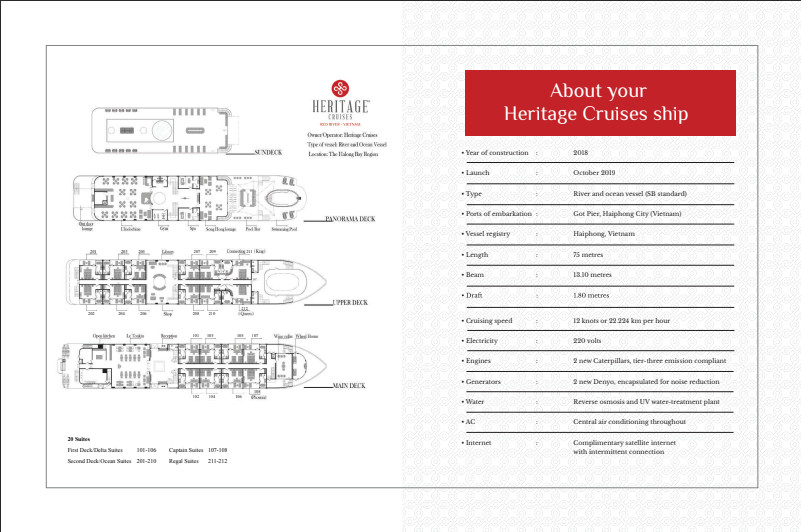The height and width of the screenshot is (532, 801).
Task: Click the 'AC' label
Action: [x=470, y=422]
